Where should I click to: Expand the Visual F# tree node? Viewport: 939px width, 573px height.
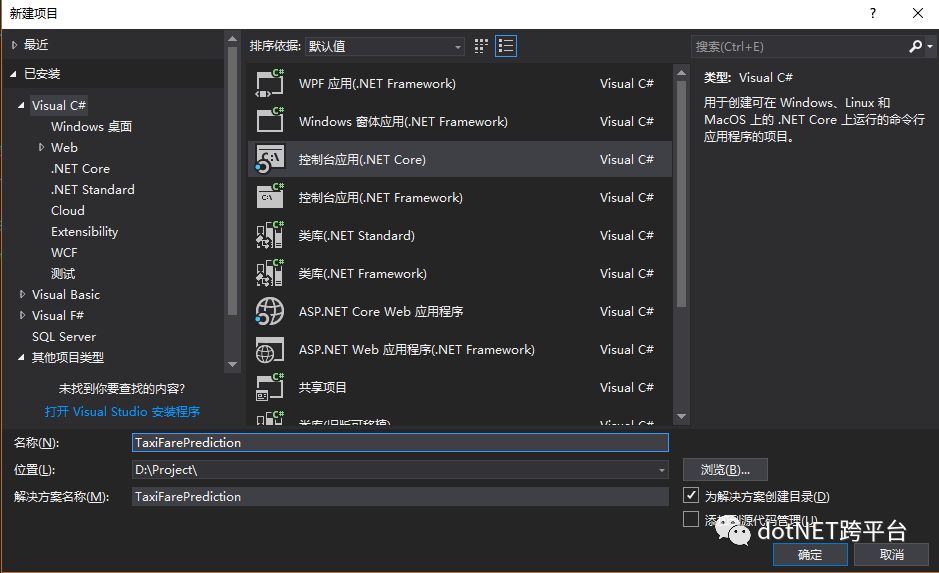point(22,315)
